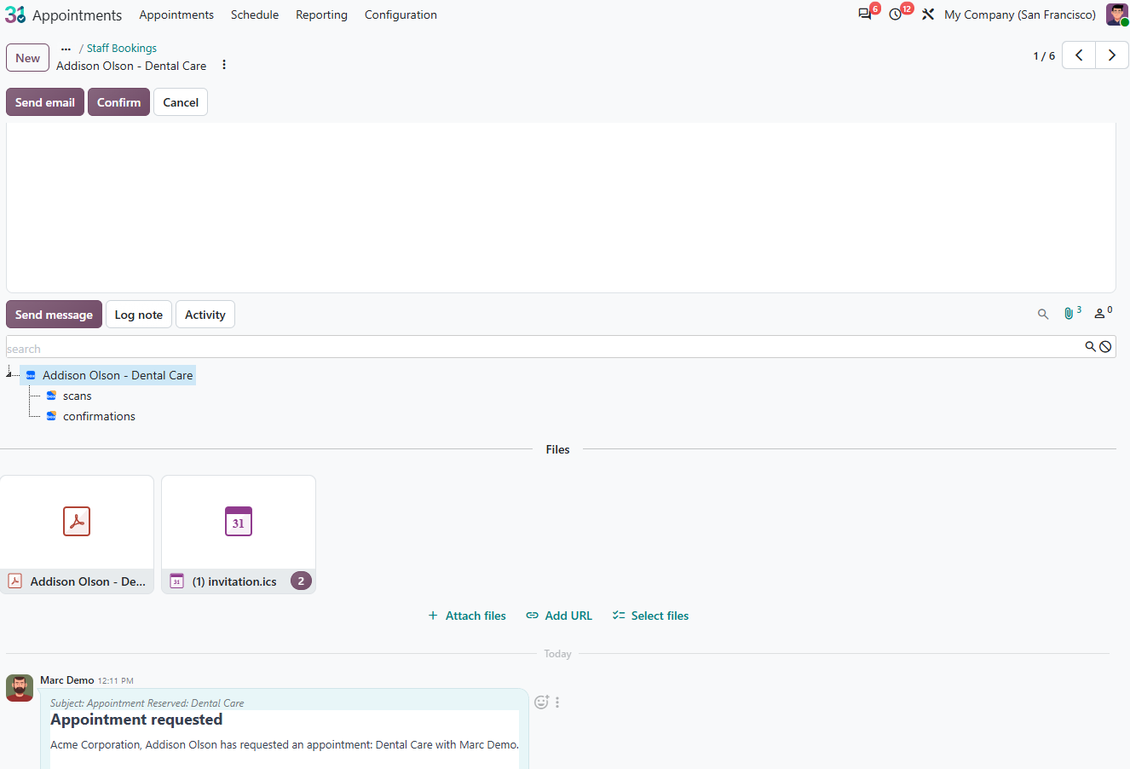This screenshot has height=769, width=1130.
Task: Click the Marc Demo author name
Action: pos(67,680)
